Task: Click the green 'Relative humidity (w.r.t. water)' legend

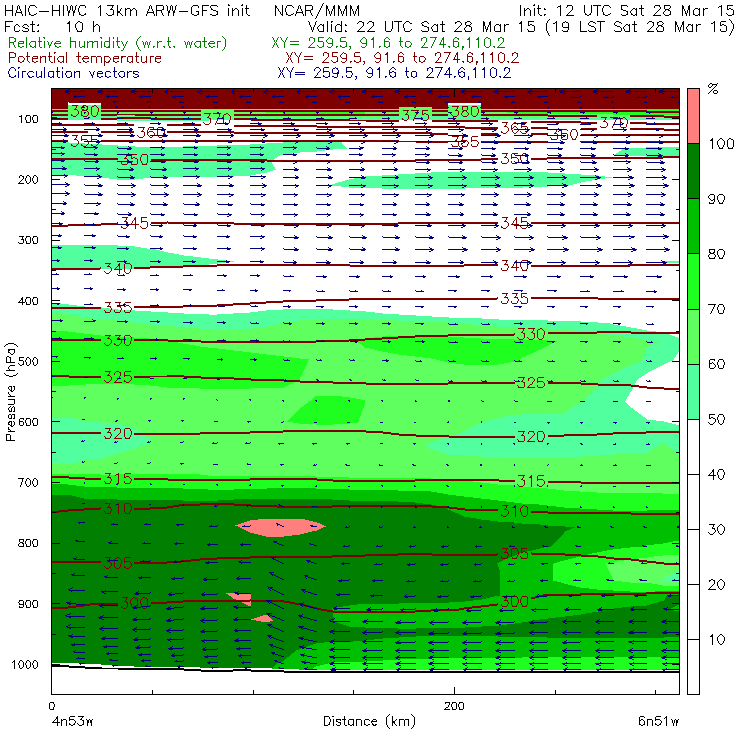Action: click(x=118, y=43)
